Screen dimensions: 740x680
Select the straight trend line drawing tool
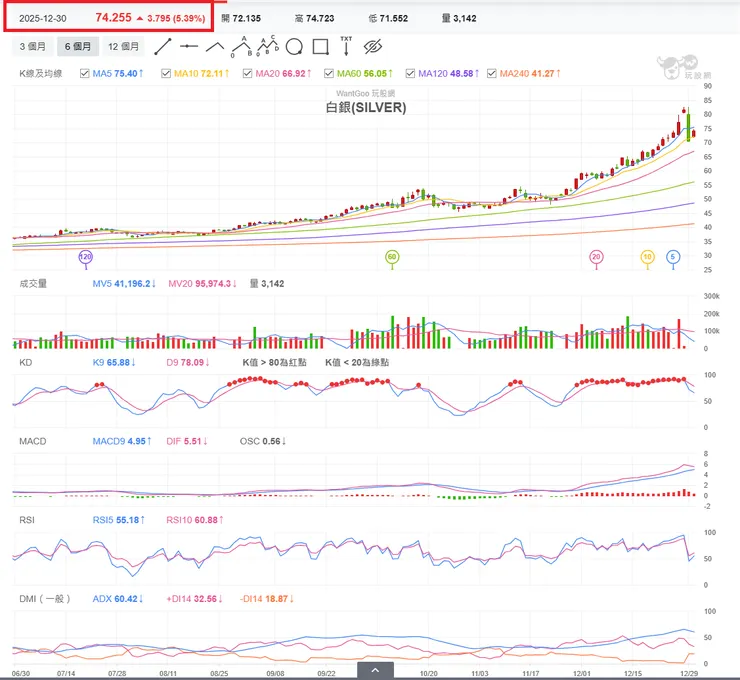pyautogui.click(x=163, y=46)
